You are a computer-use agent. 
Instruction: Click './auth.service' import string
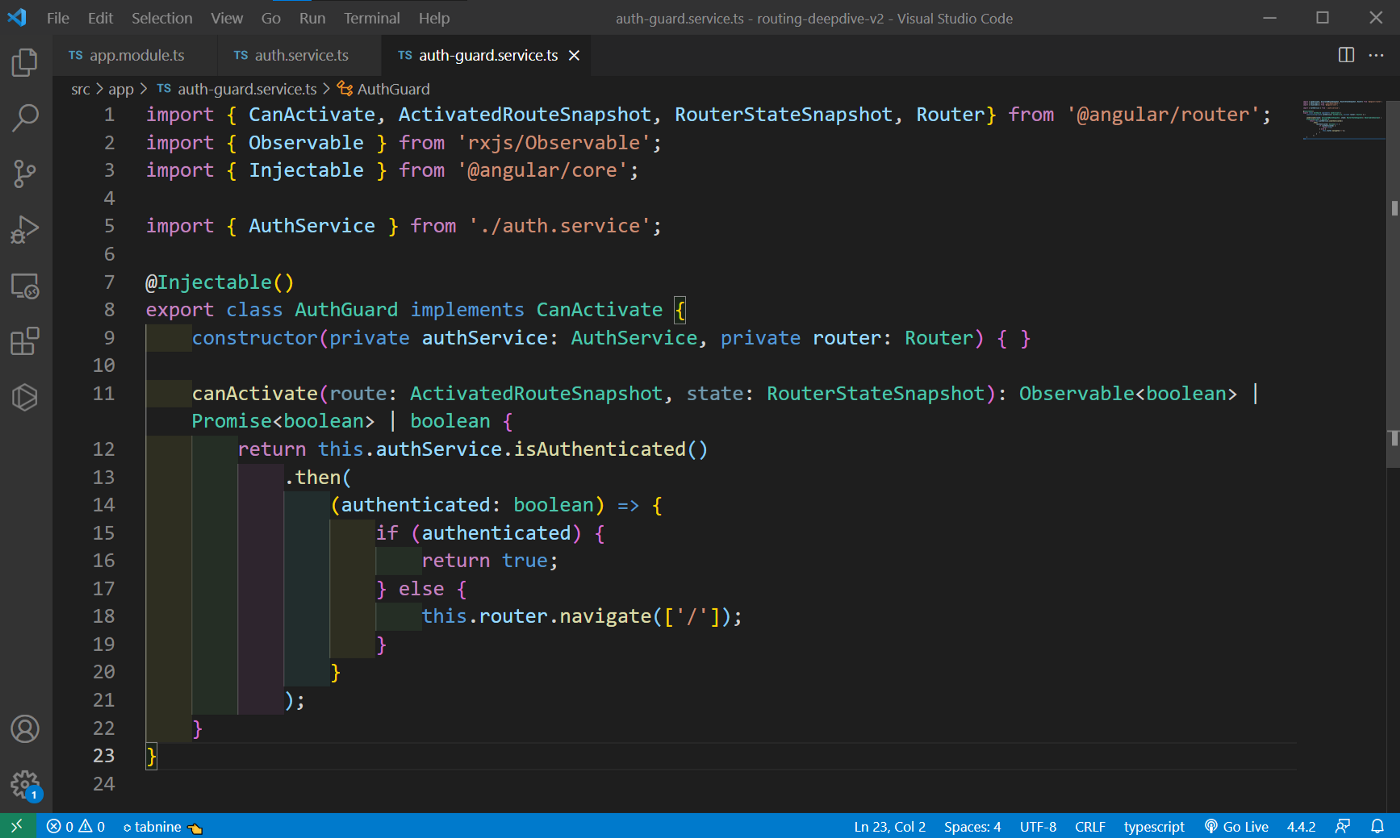pyautogui.click(x=560, y=226)
